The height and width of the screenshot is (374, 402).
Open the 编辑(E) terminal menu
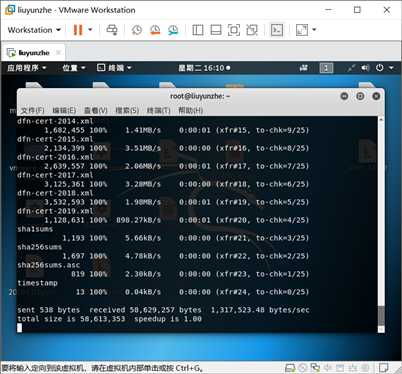click(64, 110)
